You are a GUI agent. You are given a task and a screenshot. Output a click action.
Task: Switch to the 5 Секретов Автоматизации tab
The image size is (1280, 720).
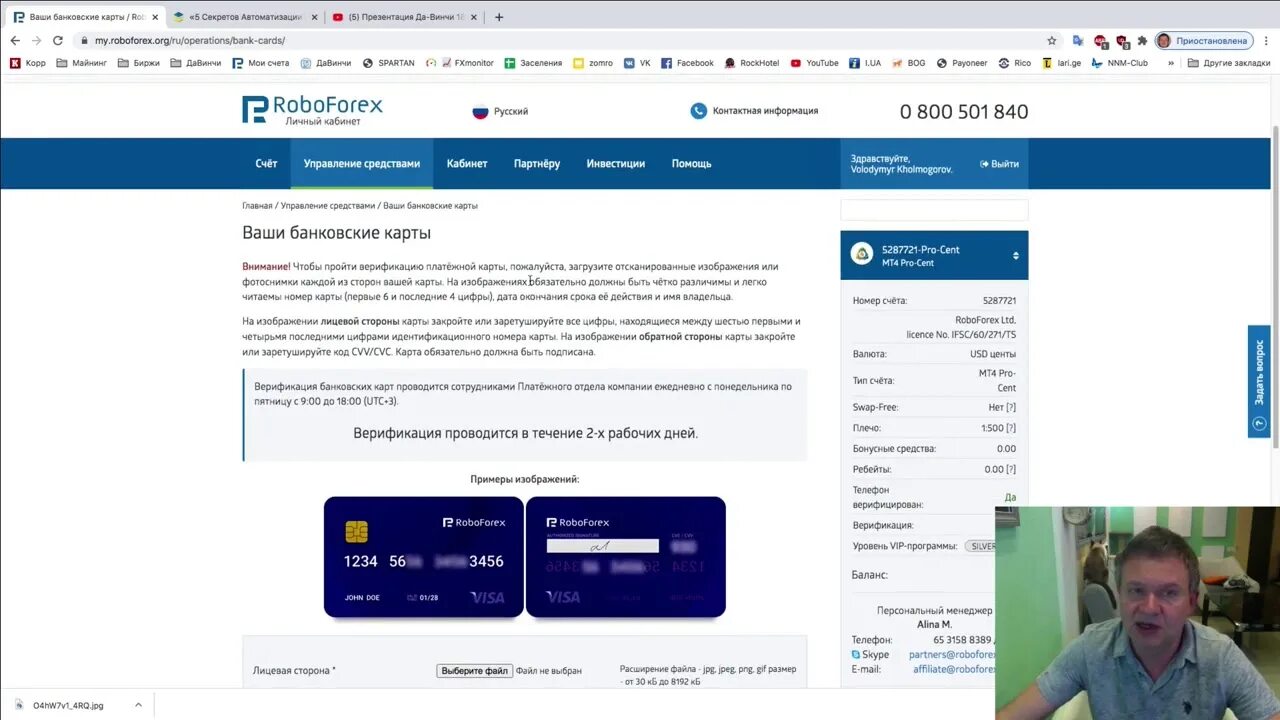click(x=245, y=17)
